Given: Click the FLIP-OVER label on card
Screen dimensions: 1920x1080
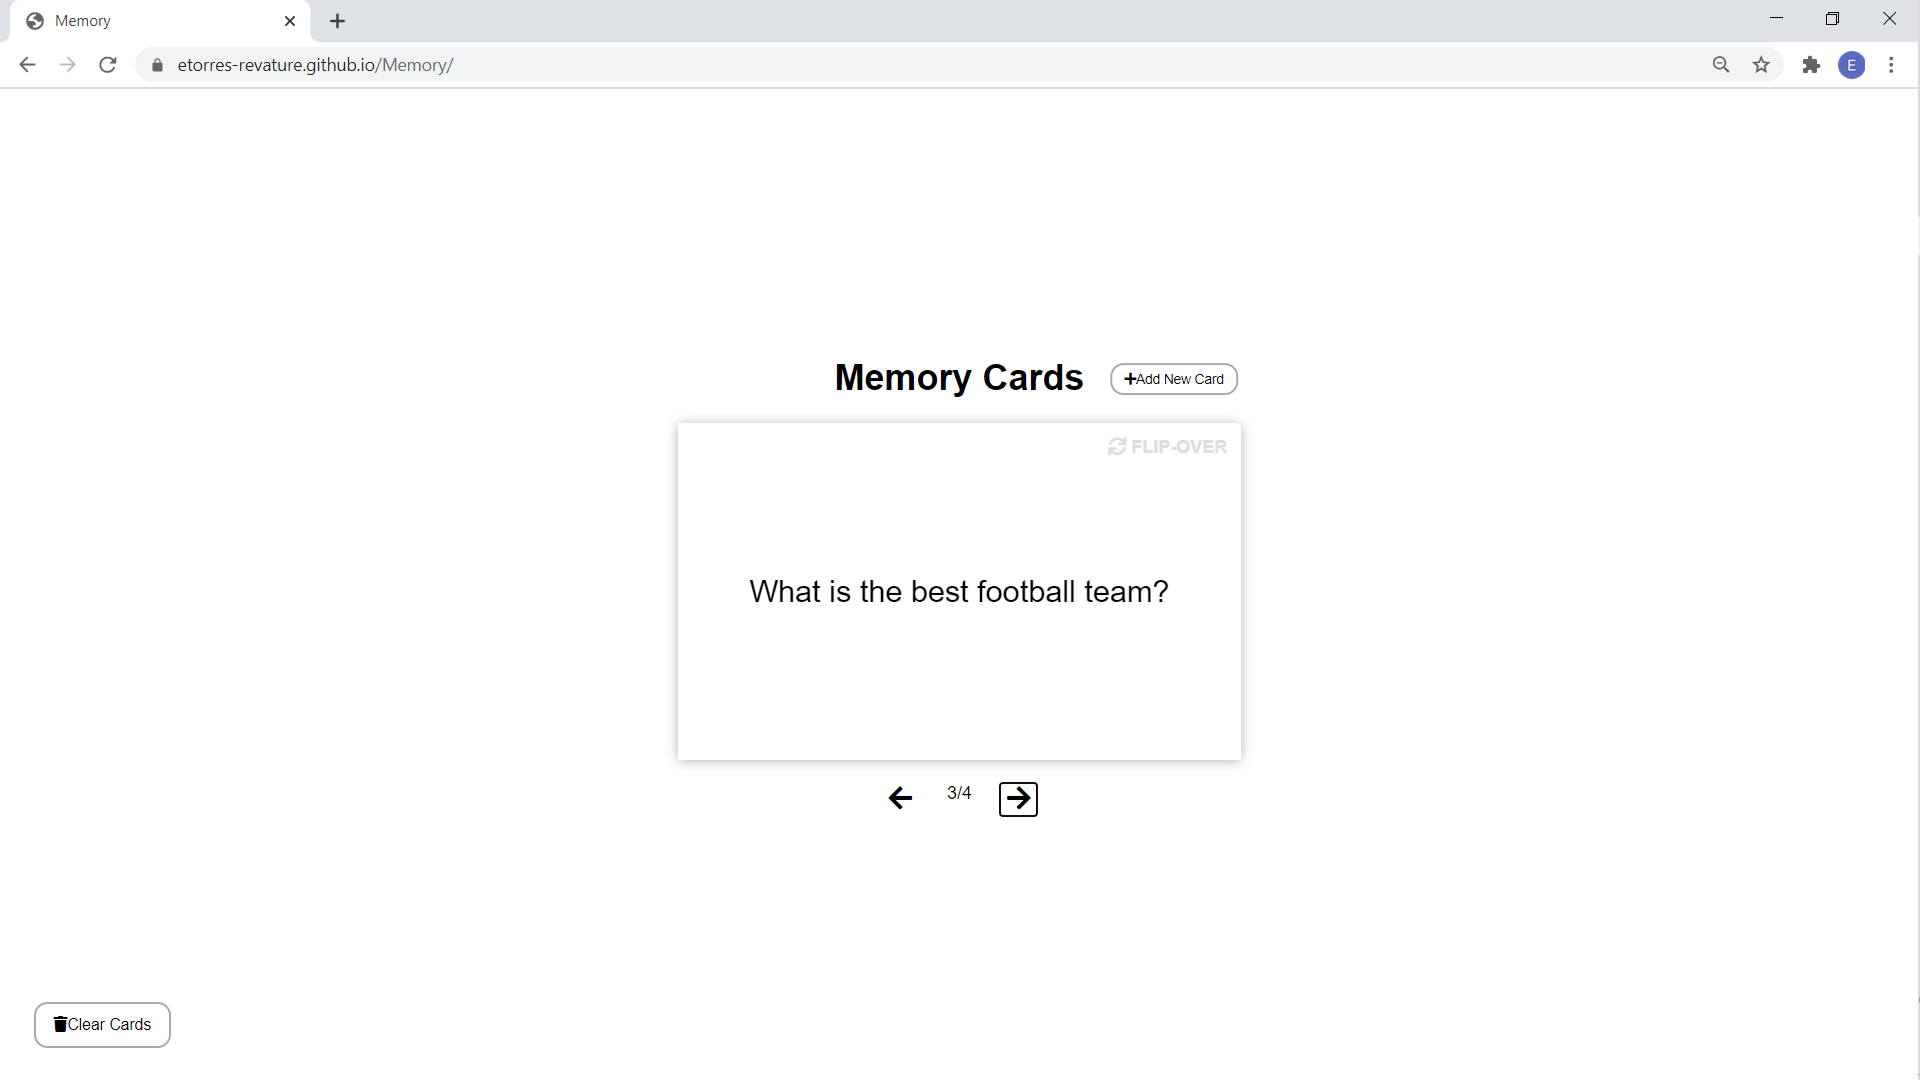Looking at the screenshot, I should click(x=1167, y=446).
